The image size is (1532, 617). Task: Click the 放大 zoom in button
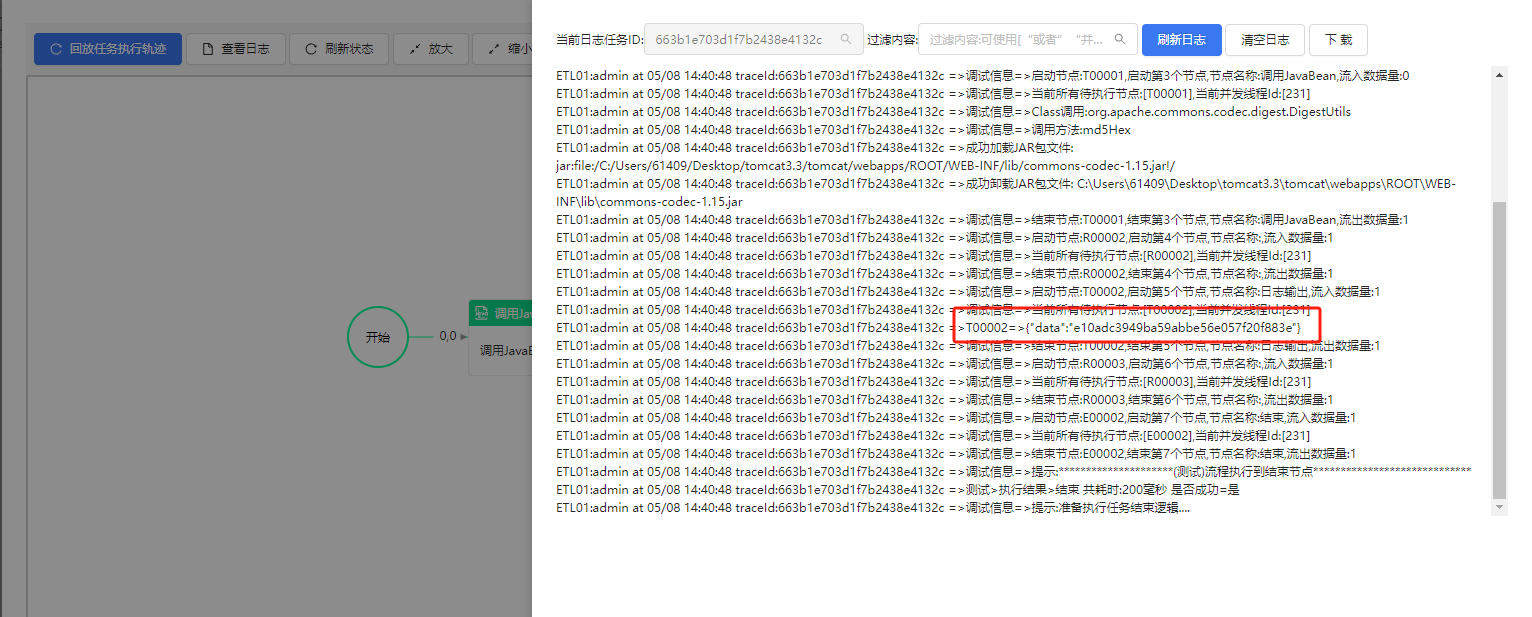(x=431, y=48)
